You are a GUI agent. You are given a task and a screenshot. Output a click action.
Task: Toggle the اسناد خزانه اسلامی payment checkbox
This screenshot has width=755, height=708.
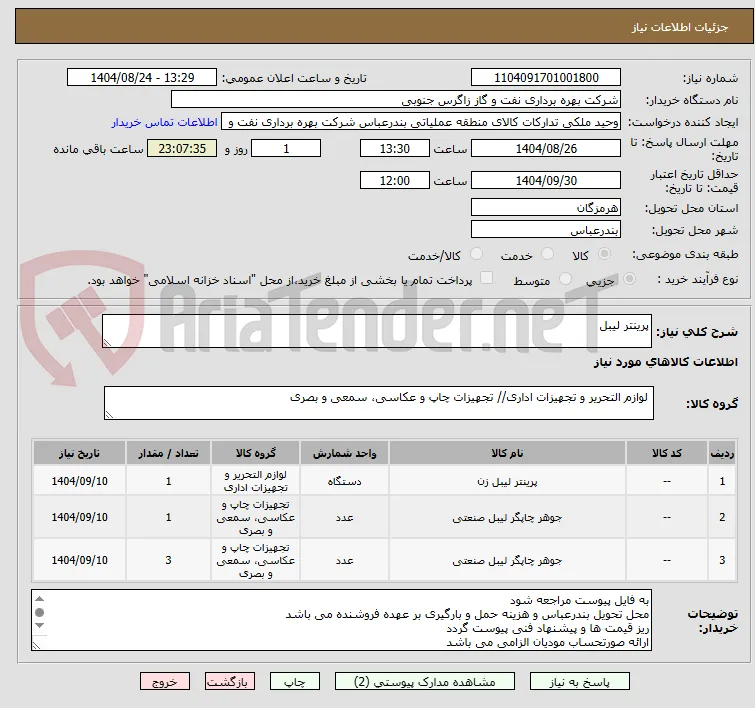pyautogui.click(x=487, y=278)
